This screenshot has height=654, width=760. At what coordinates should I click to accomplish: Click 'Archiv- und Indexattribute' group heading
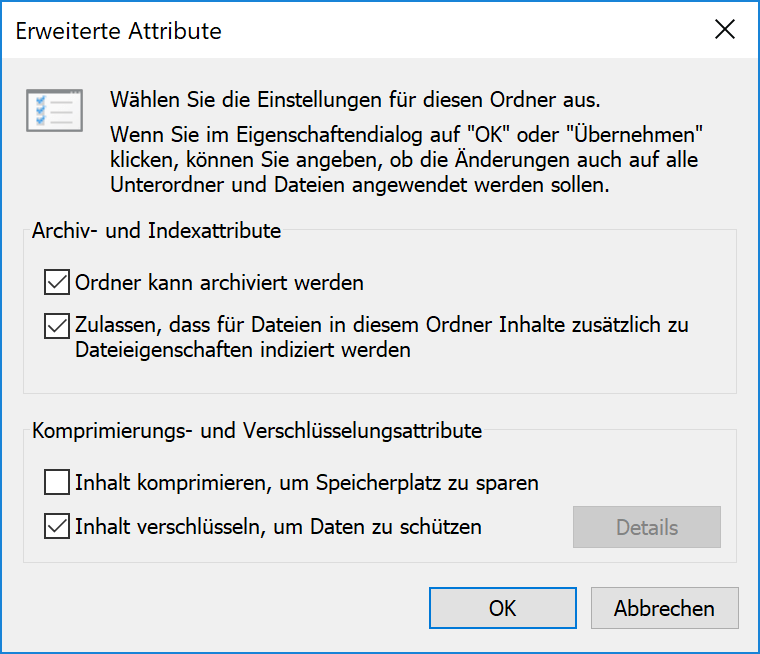156,231
